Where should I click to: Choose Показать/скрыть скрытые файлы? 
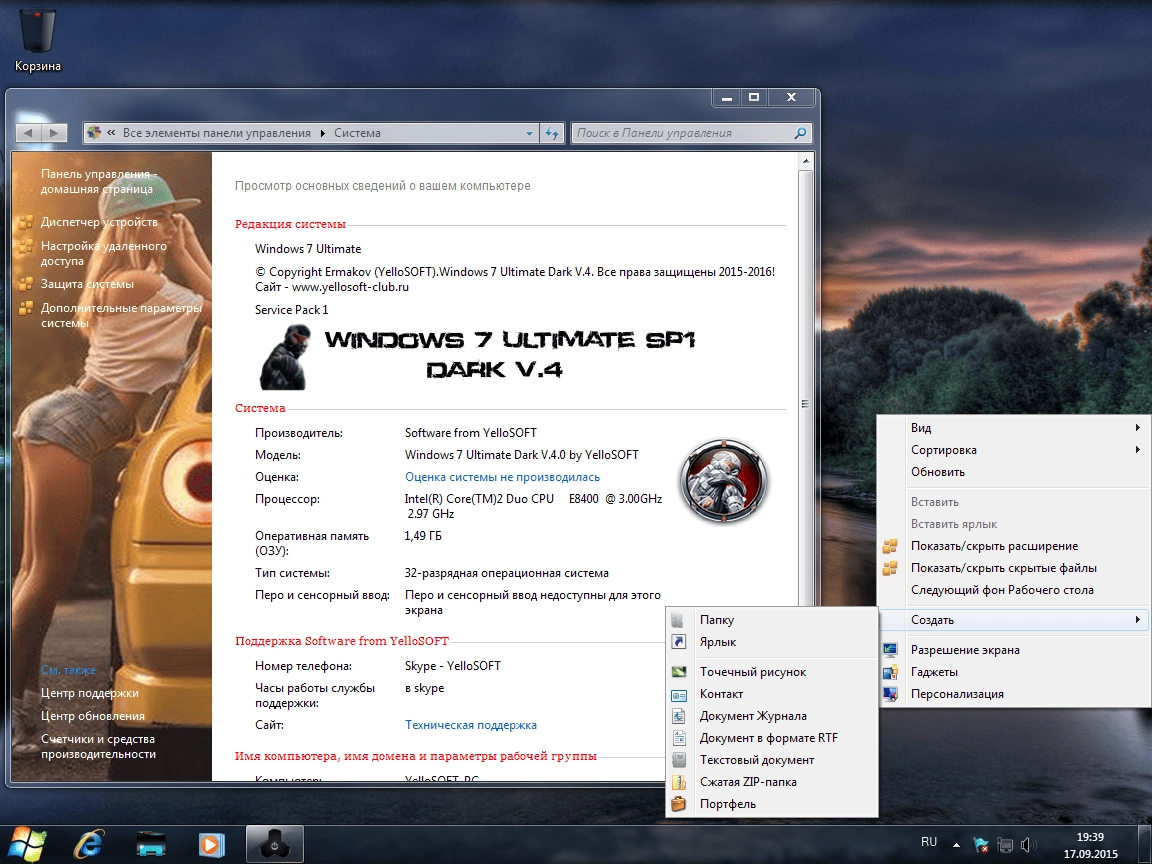[1015, 568]
